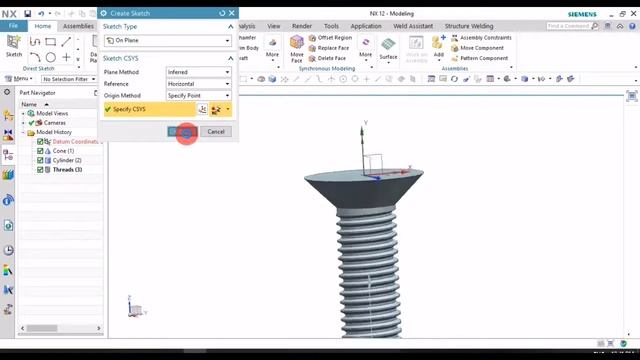Open the Menu button
The height and width of the screenshot is (360, 640).
[x=19, y=79]
